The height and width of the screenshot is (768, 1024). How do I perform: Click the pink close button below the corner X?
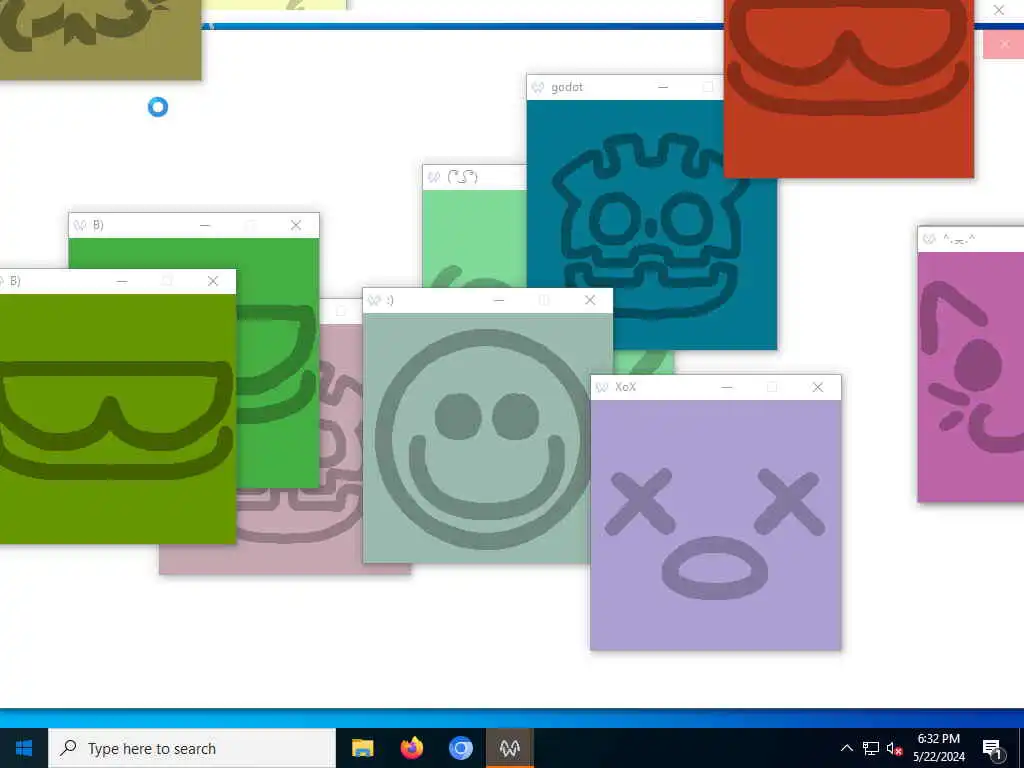(1004, 44)
